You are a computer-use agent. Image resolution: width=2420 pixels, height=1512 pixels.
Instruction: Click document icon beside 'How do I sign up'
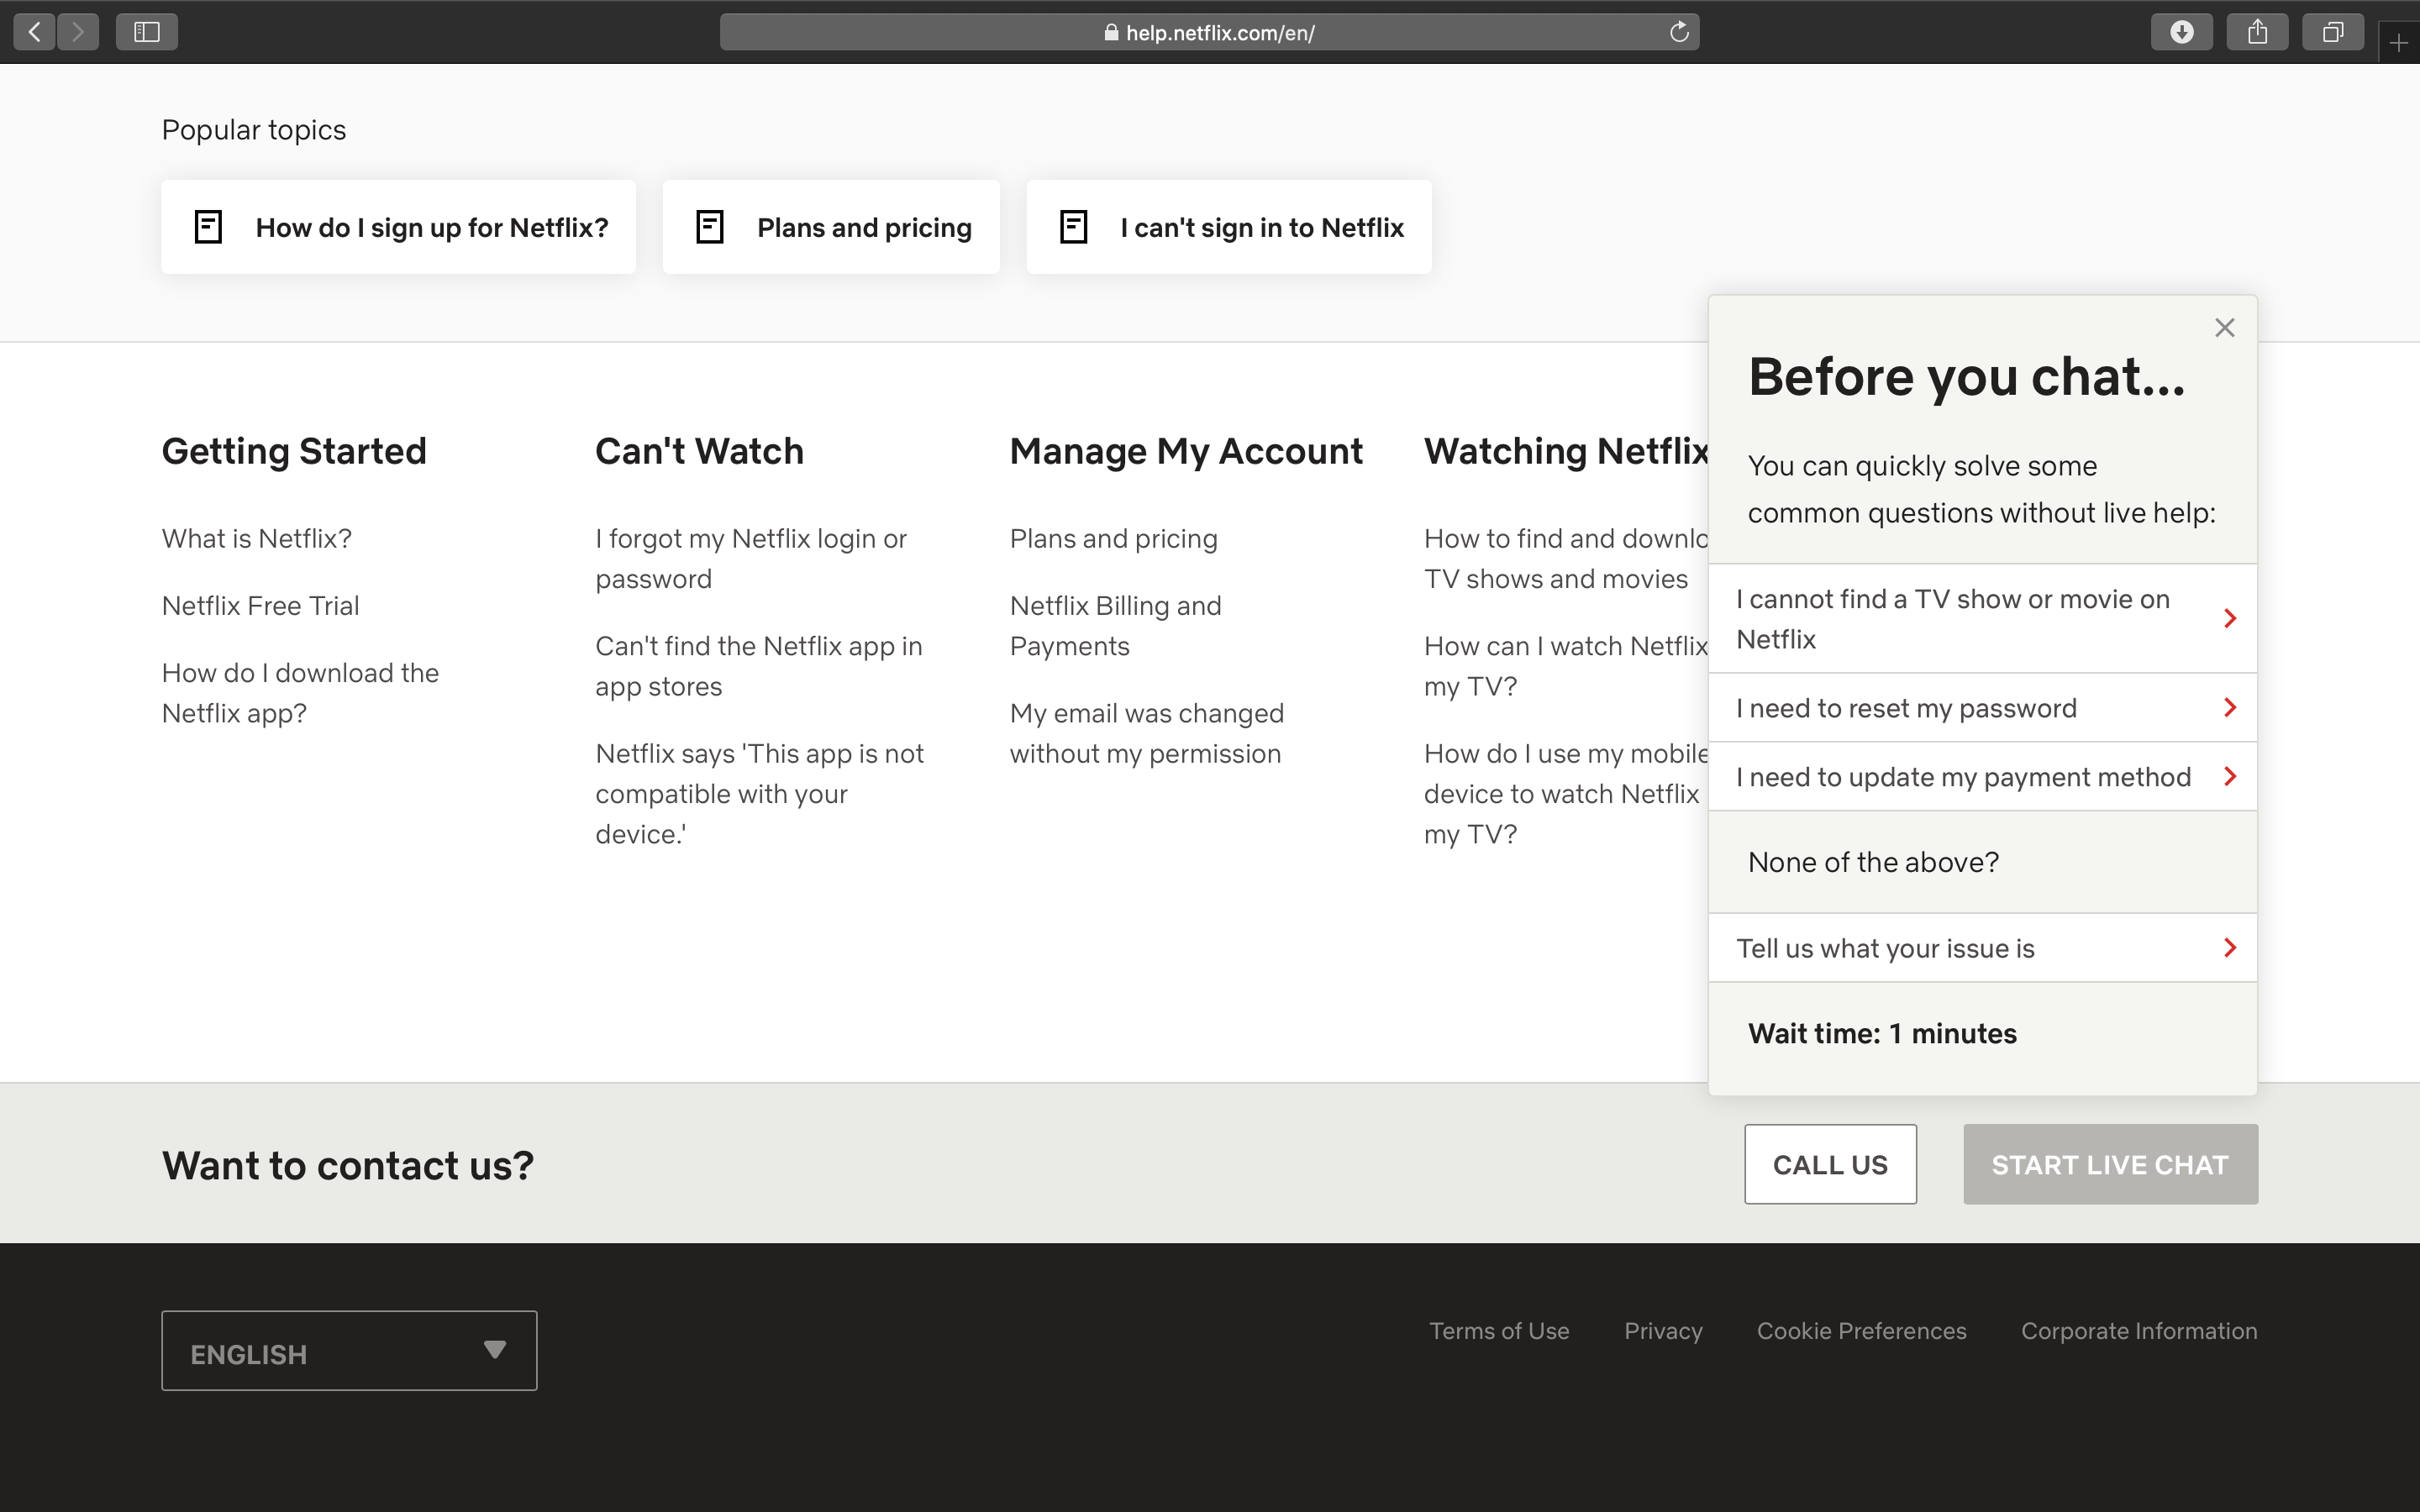pyautogui.click(x=208, y=227)
